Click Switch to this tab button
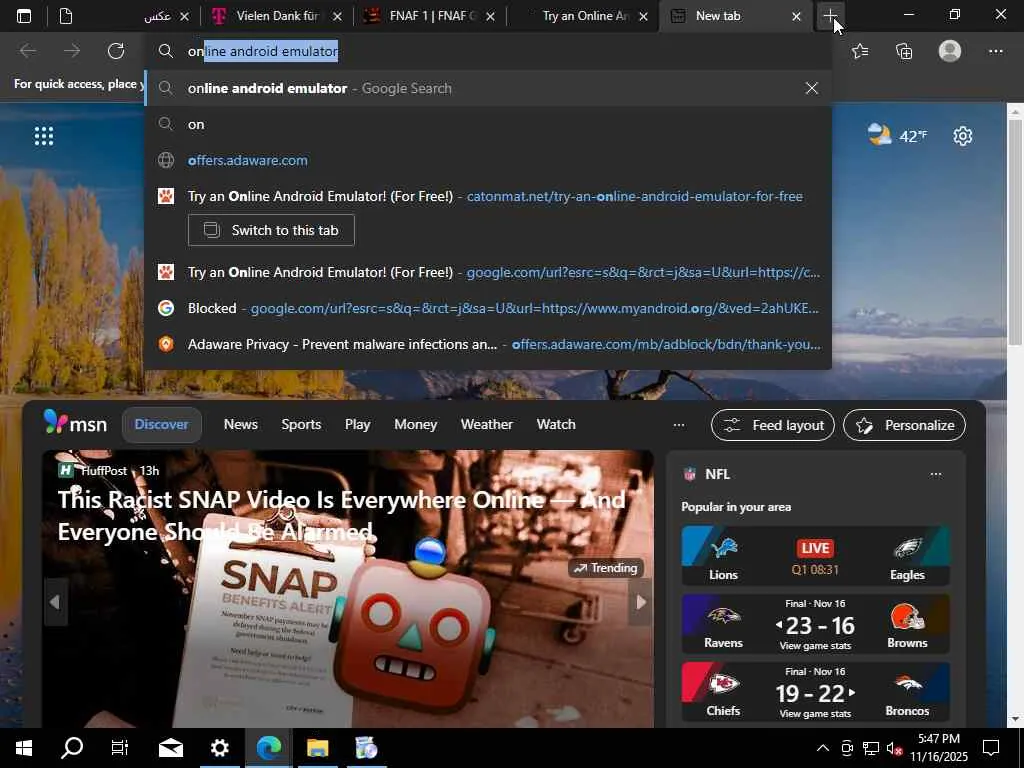The width and height of the screenshot is (1024, 768). click(x=271, y=230)
